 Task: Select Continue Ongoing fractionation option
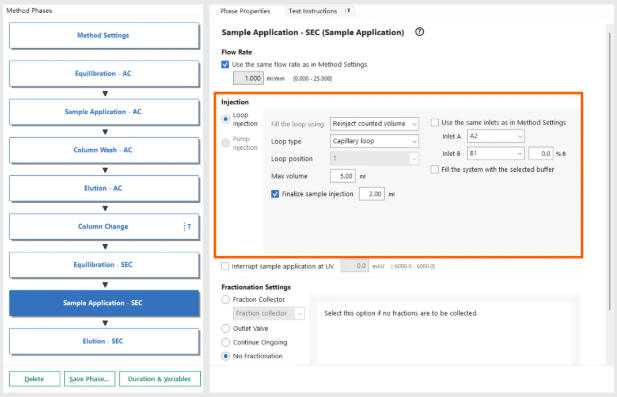pyautogui.click(x=225, y=342)
